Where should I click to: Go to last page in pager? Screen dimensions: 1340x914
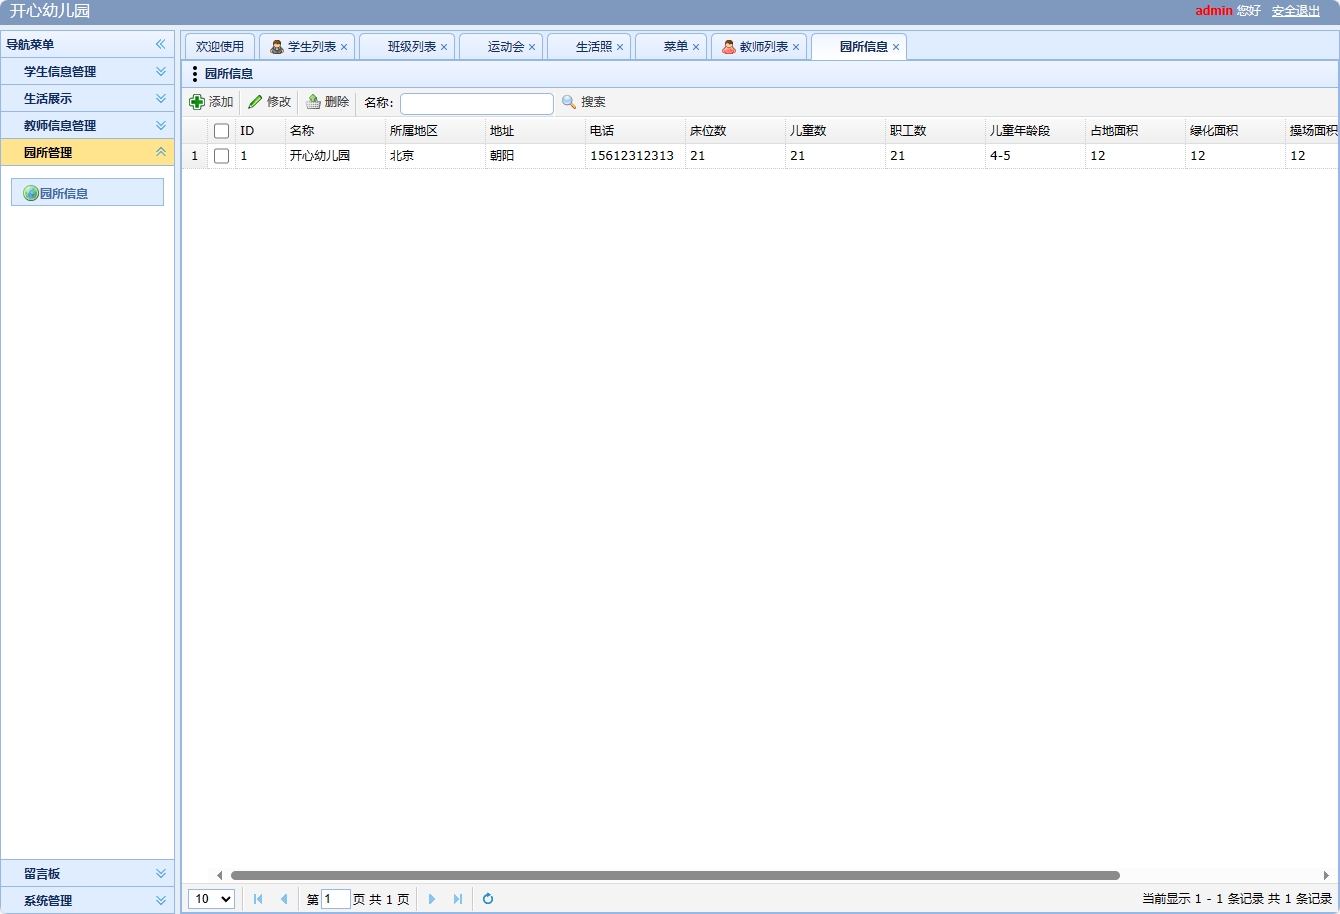pyautogui.click(x=458, y=899)
